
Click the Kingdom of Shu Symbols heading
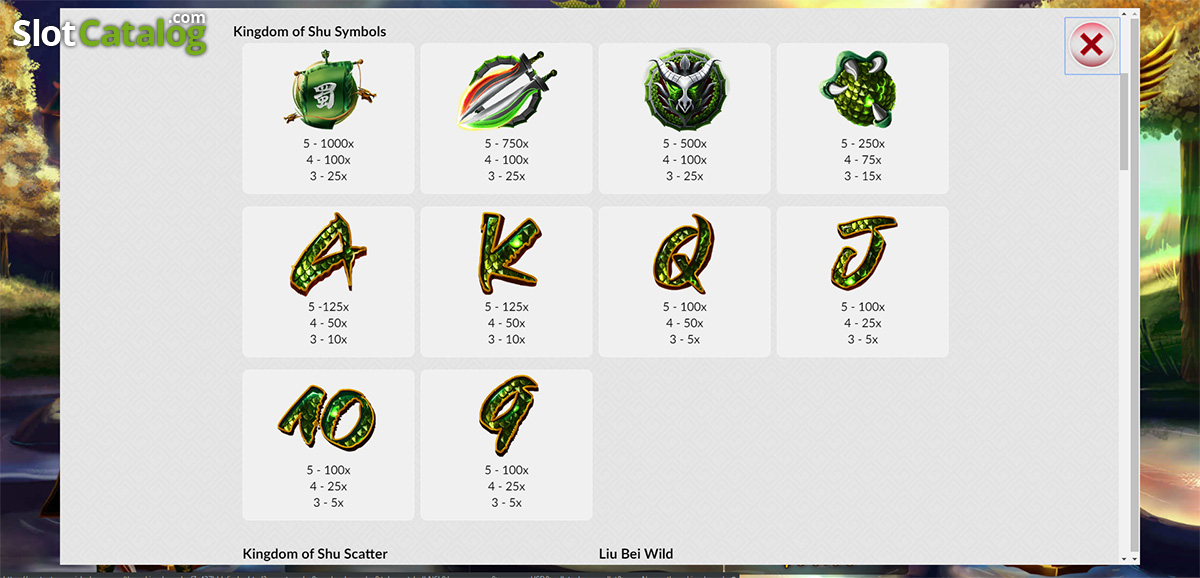click(x=310, y=31)
